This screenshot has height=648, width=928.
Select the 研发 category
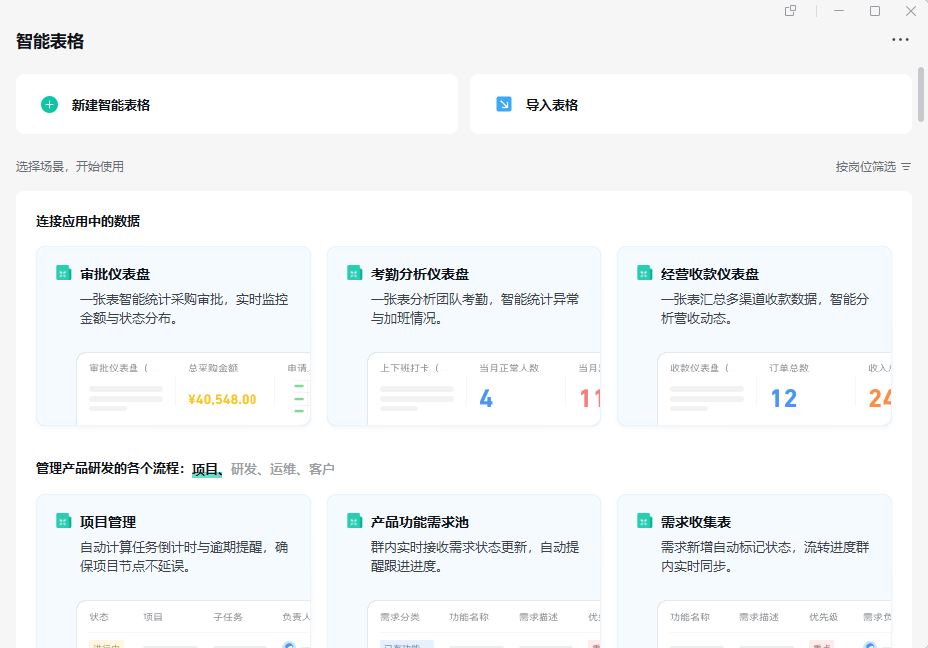pyautogui.click(x=243, y=469)
